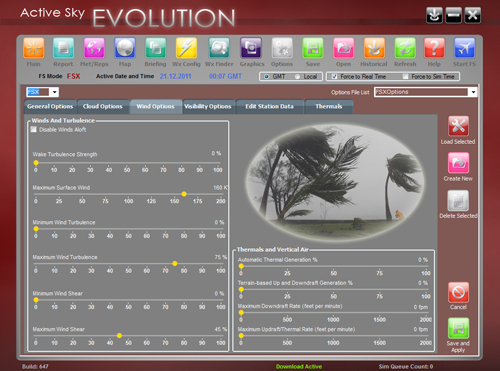Screen dimensions: 500x371
Task: Check Disable Winds Aloft
Action: point(33,129)
